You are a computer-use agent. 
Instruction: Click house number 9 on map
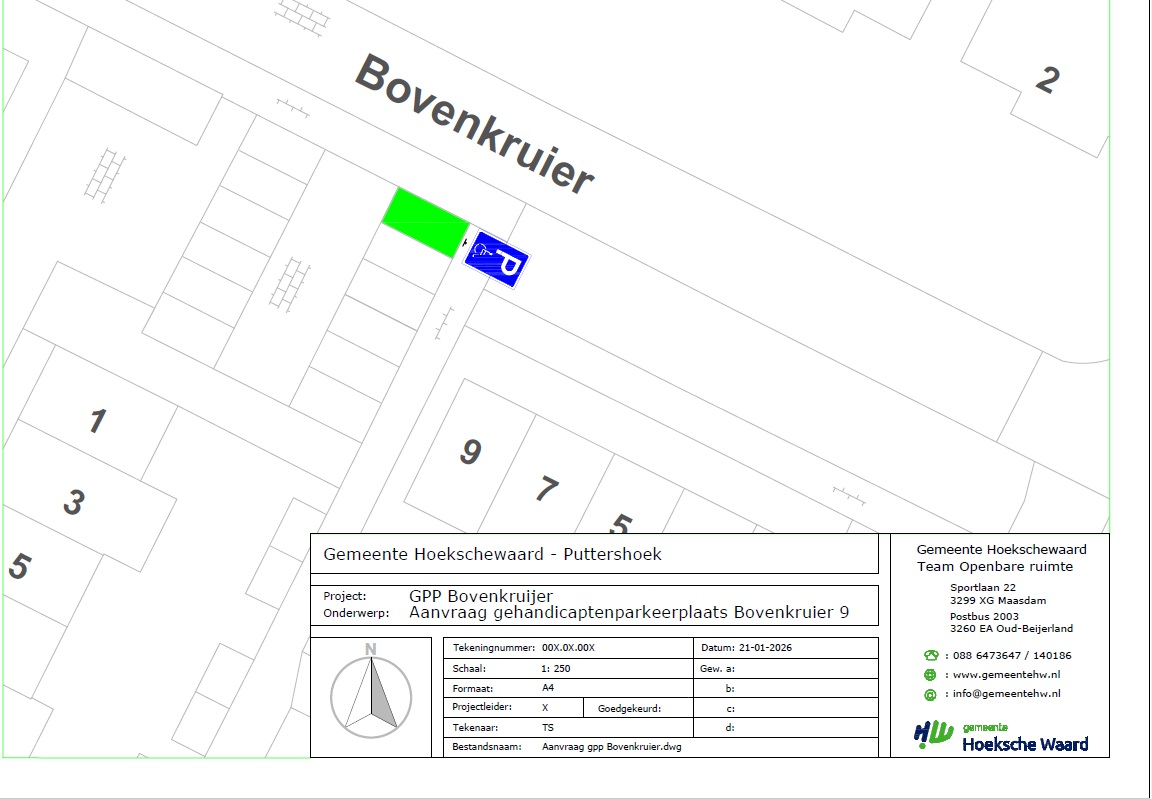[x=470, y=452]
